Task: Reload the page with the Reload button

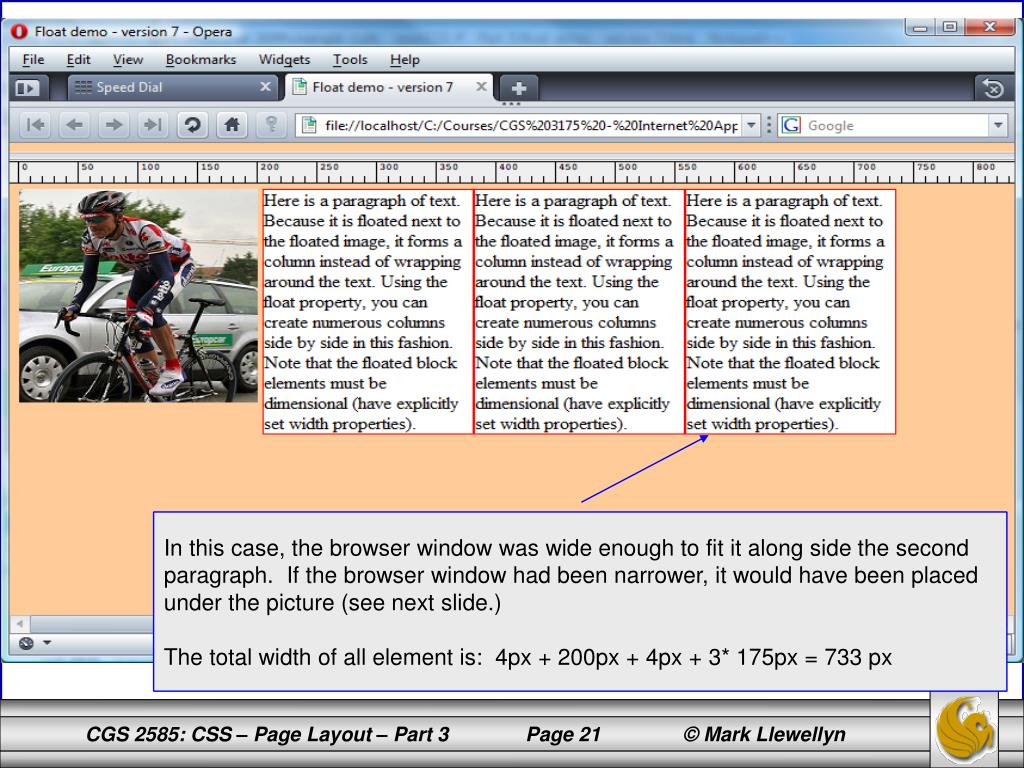Action: pyautogui.click(x=193, y=125)
